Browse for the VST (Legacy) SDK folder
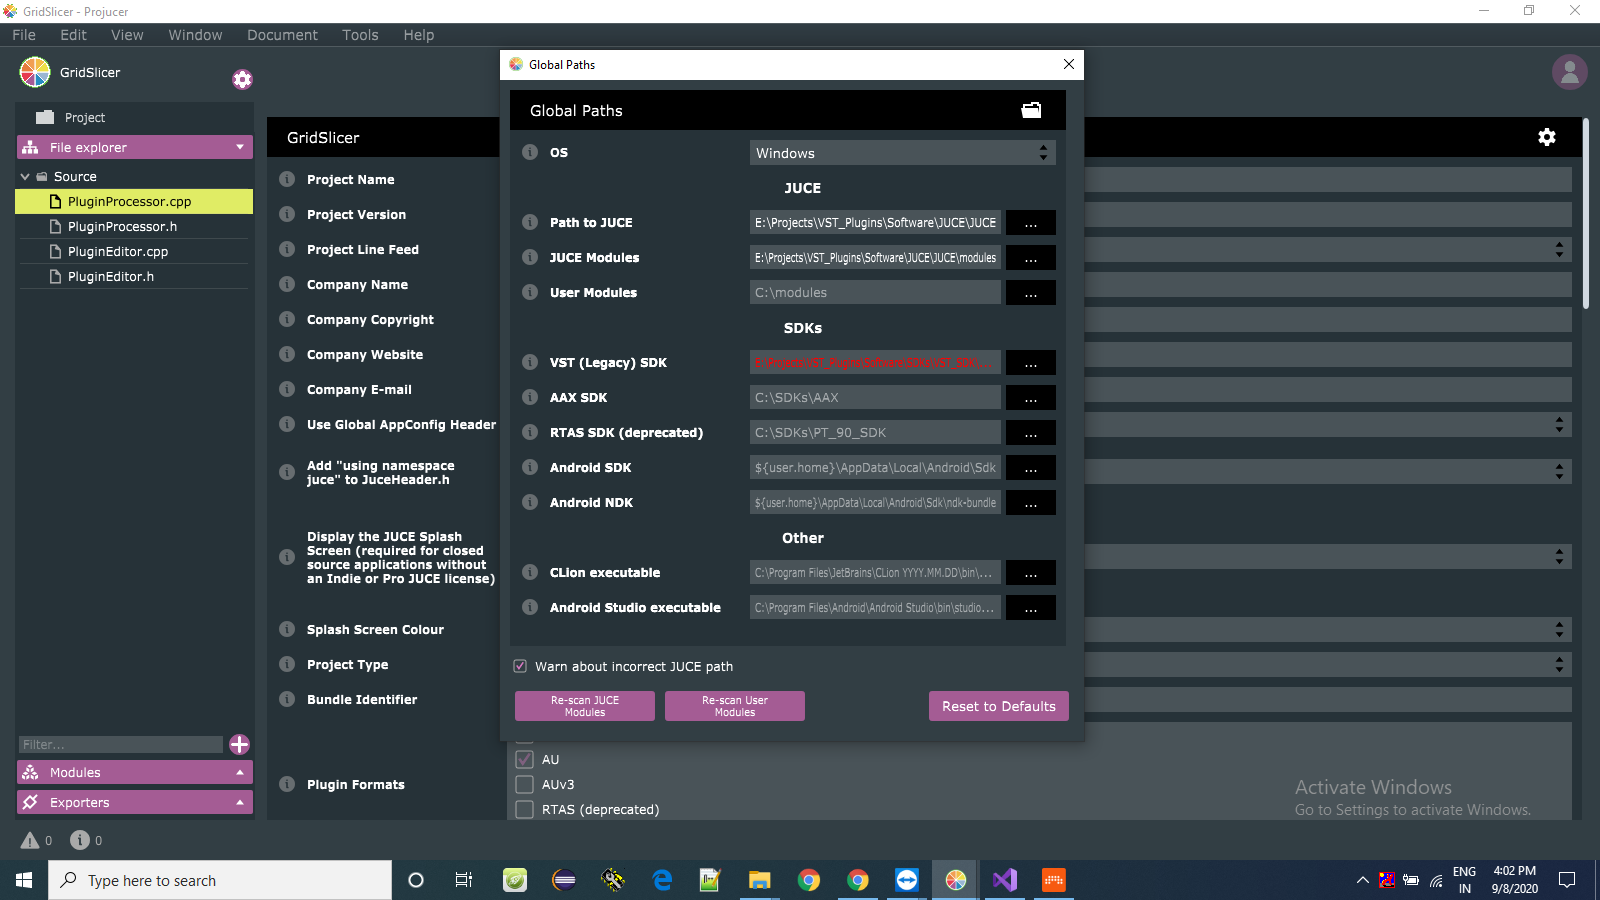The image size is (1600, 900). [1031, 362]
